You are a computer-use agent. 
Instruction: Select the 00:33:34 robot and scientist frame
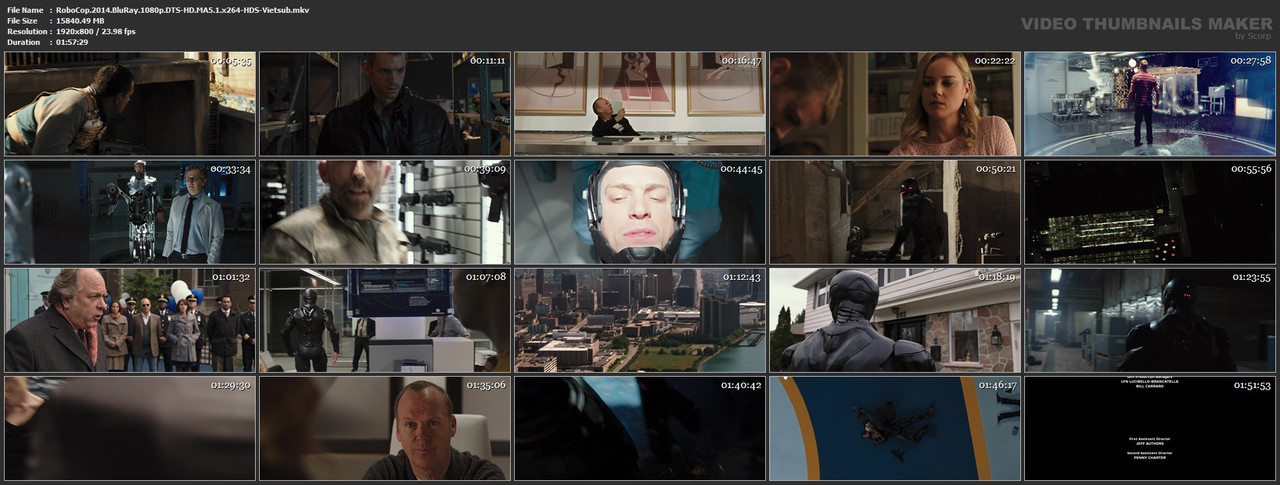[x=130, y=212]
